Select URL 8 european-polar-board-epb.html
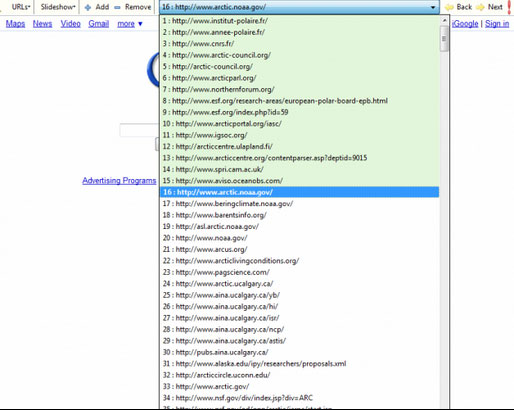This screenshot has width=514, height=410. (x=299, y=101)
